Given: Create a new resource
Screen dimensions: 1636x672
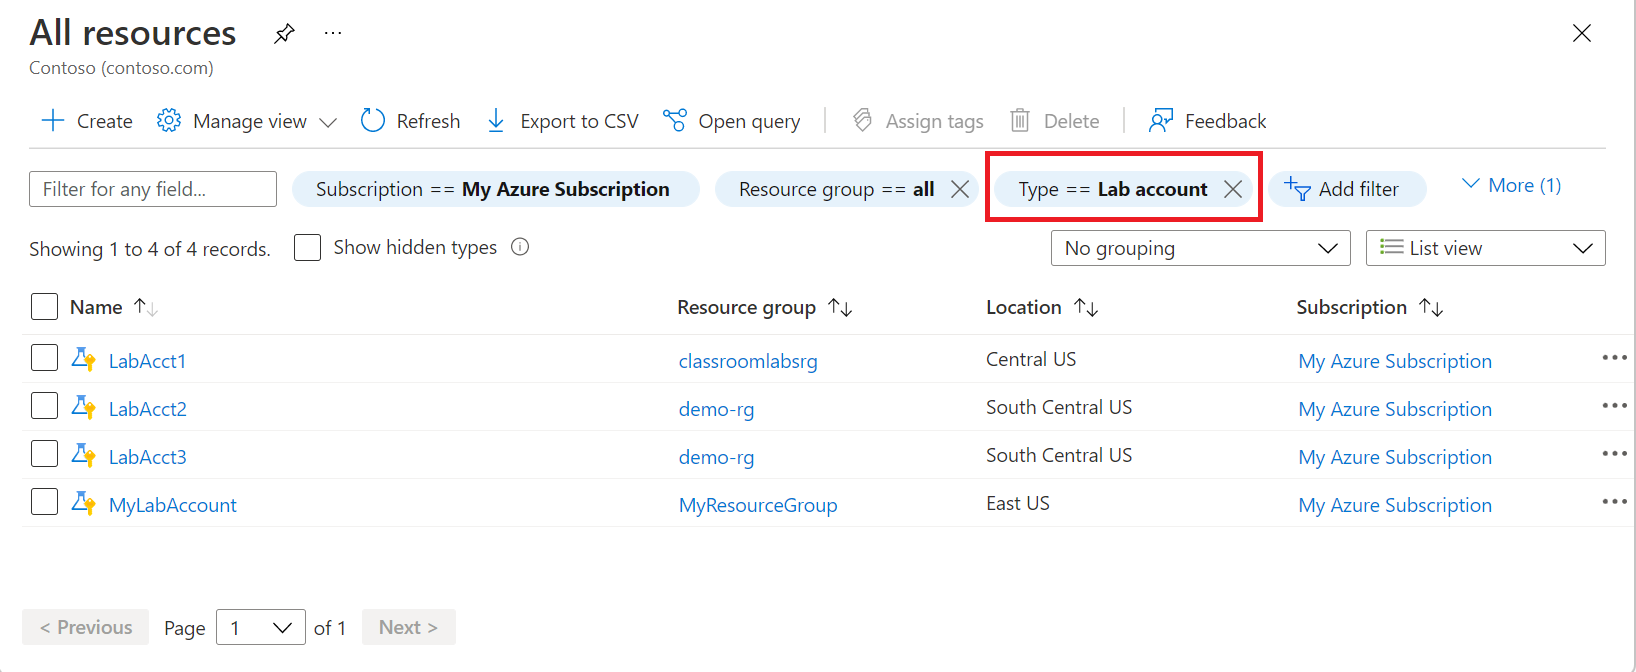Looking at the screenshot, I should (x=87, y=121).
